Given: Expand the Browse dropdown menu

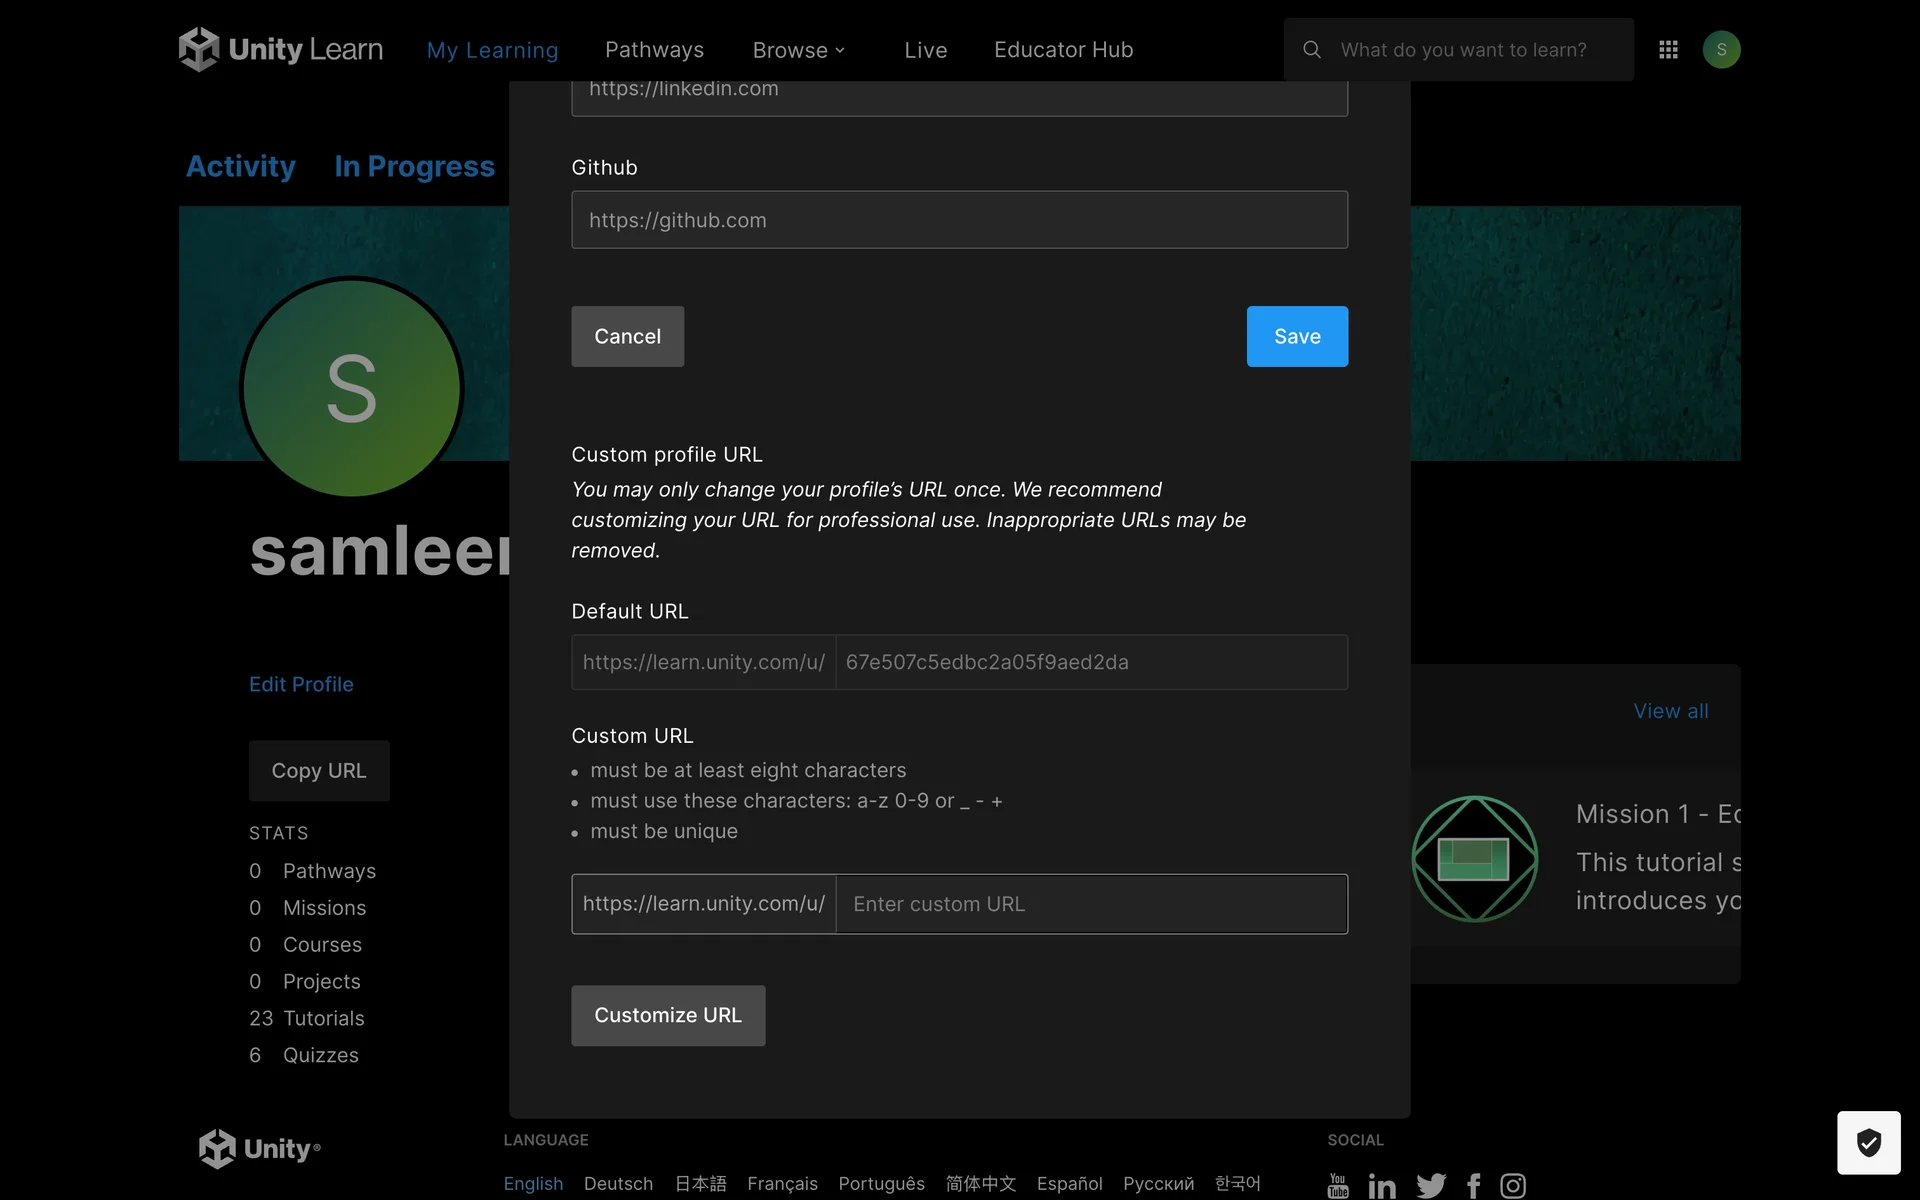Looking at the screenshot, I should [798, 50].
